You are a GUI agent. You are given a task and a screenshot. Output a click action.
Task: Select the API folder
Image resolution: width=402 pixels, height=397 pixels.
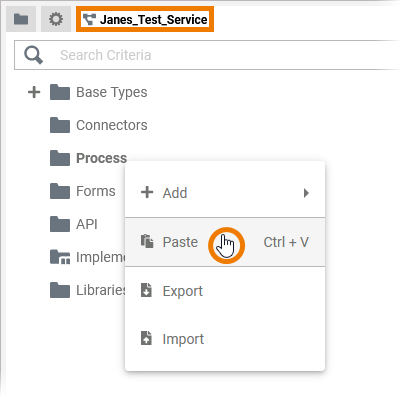87,224
